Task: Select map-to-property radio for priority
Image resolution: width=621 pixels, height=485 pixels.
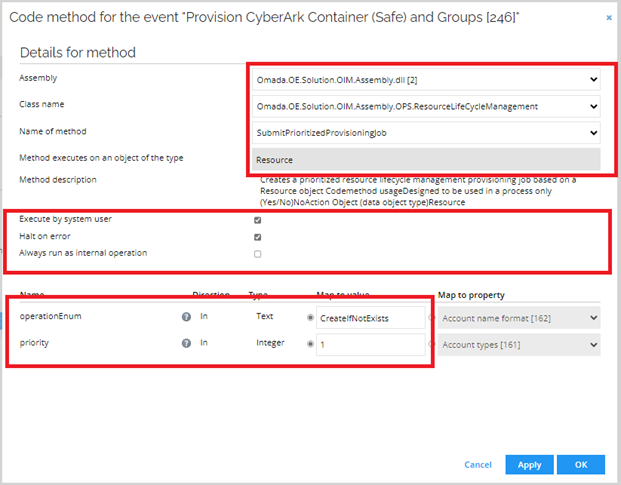Action: pyautogui.click(x=431, y=344)
